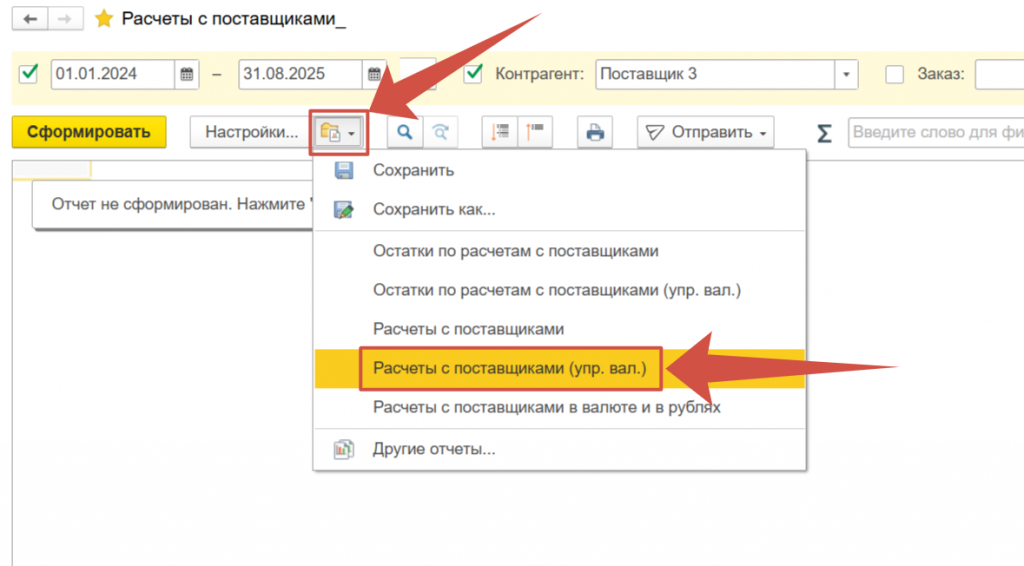
Task: Open Настройки... button
Action: click(251, 132)
